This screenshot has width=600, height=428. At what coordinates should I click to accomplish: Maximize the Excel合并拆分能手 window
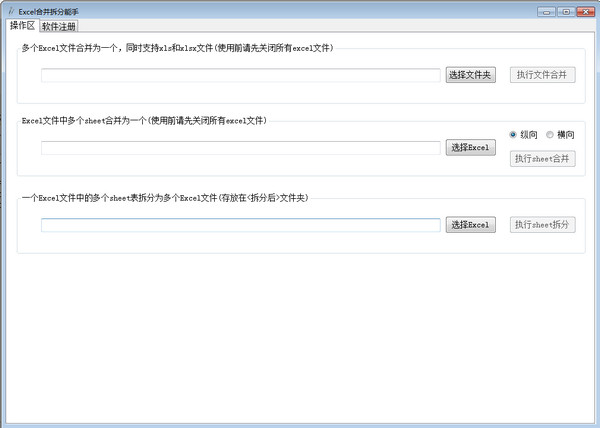(566, 12)
